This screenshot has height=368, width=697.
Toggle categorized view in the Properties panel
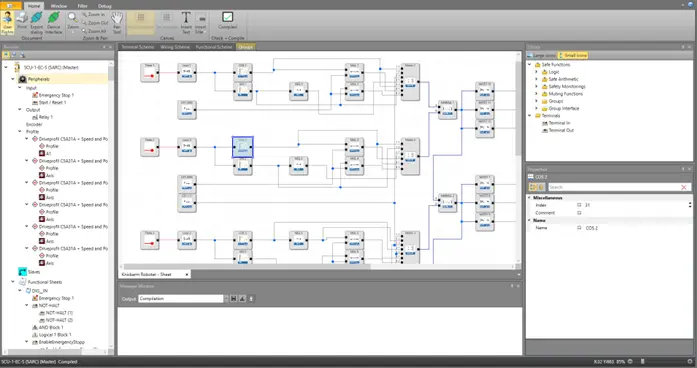tap(533, 187)
